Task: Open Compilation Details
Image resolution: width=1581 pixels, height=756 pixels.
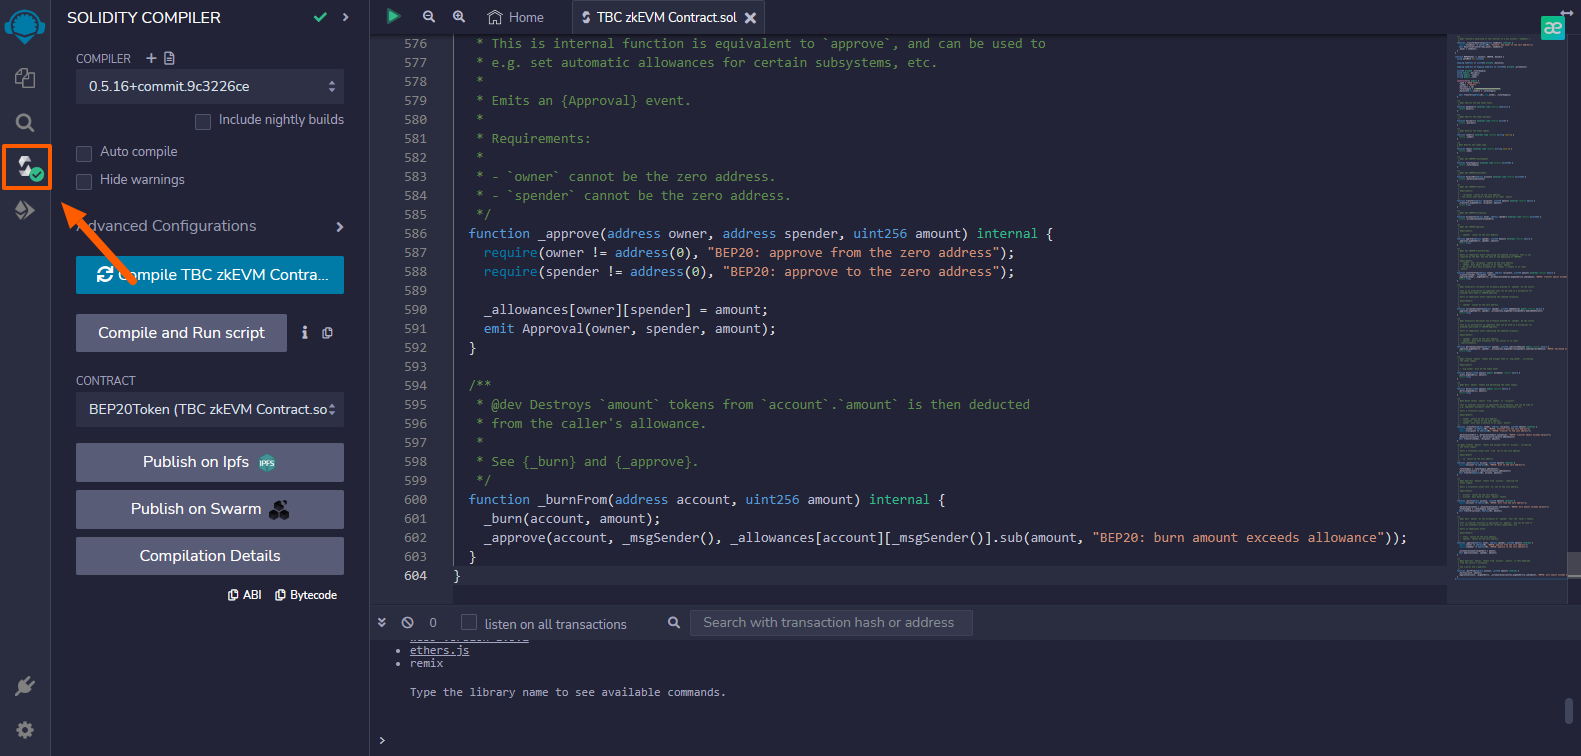Action: coord(210,556)
